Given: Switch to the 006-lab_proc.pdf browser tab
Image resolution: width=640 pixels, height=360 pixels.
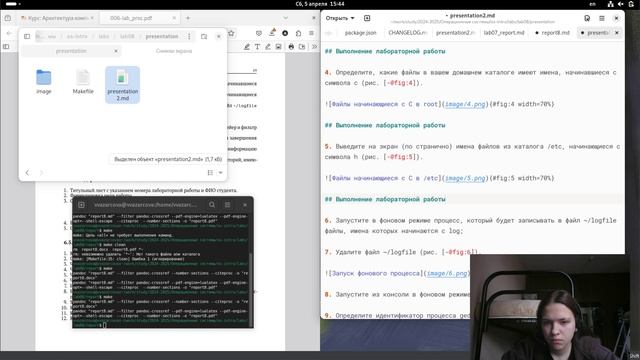Looking at the screenshot, I should pos(139,18).
